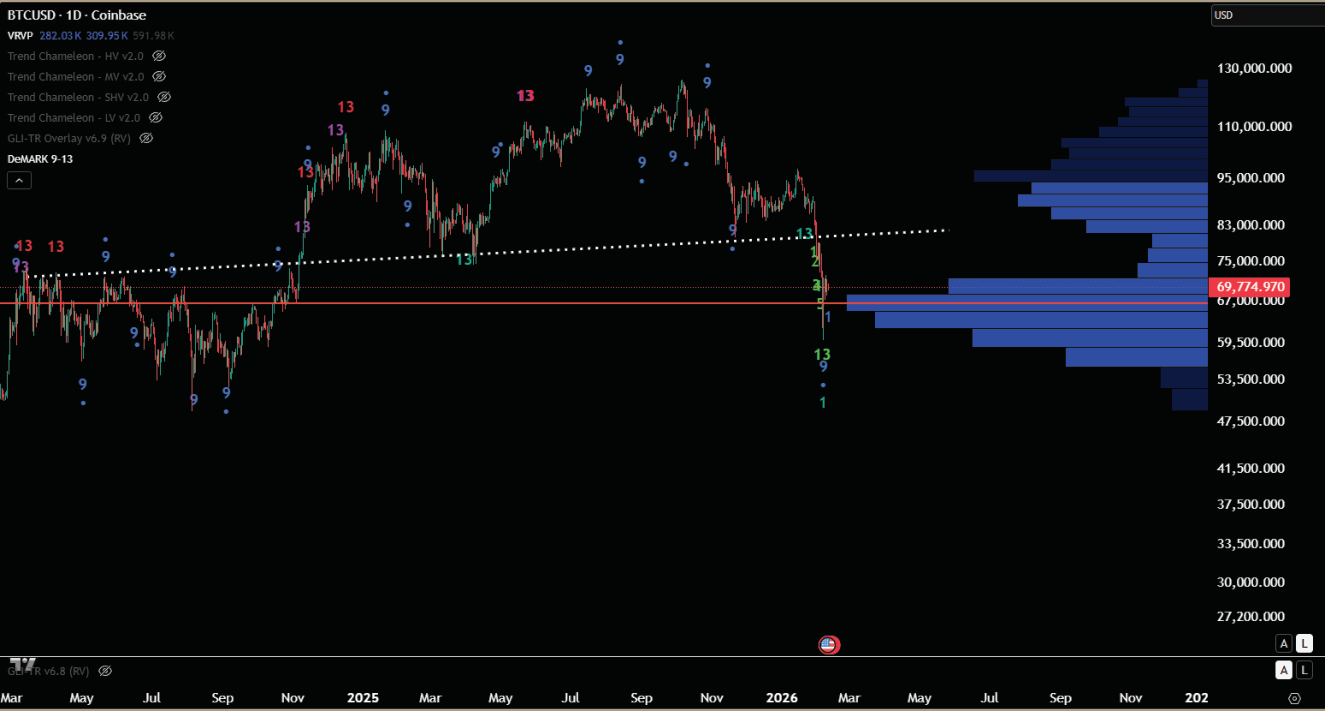Click the 130,000.000 price axis label
Screen dimensions: 1325x711
(1254, 68)
